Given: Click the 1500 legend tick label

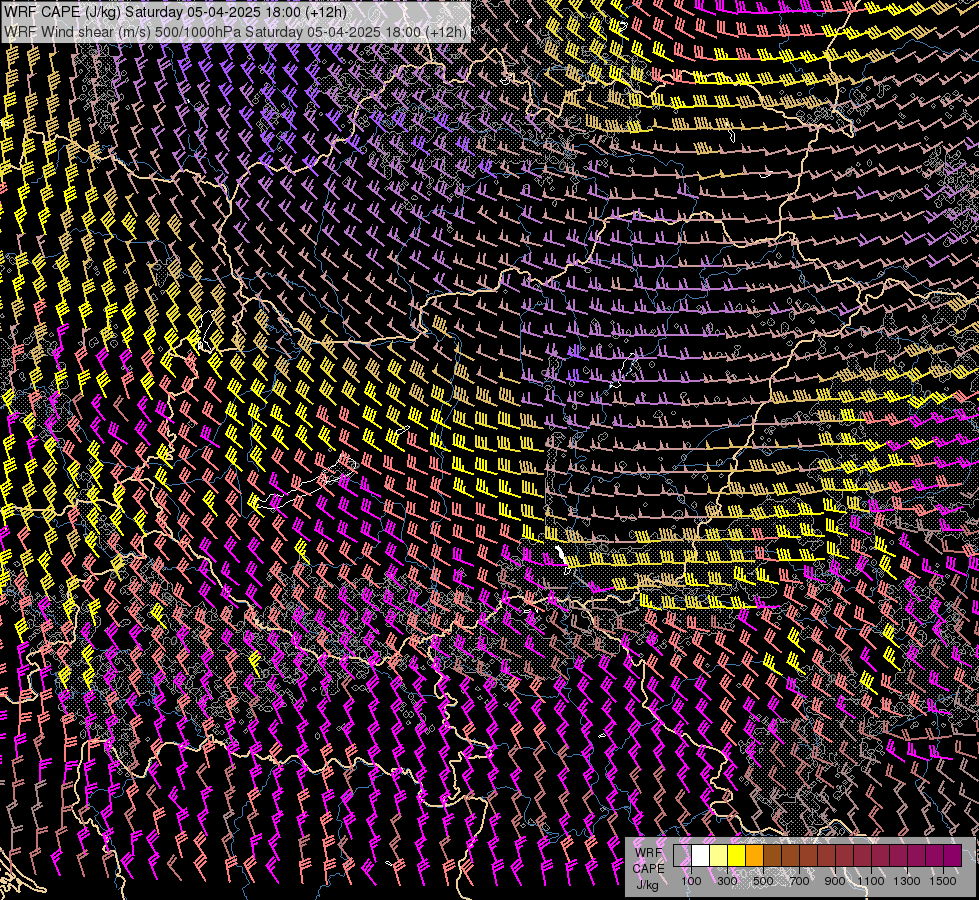Looking at the screenshot, I should pos(943,881).
